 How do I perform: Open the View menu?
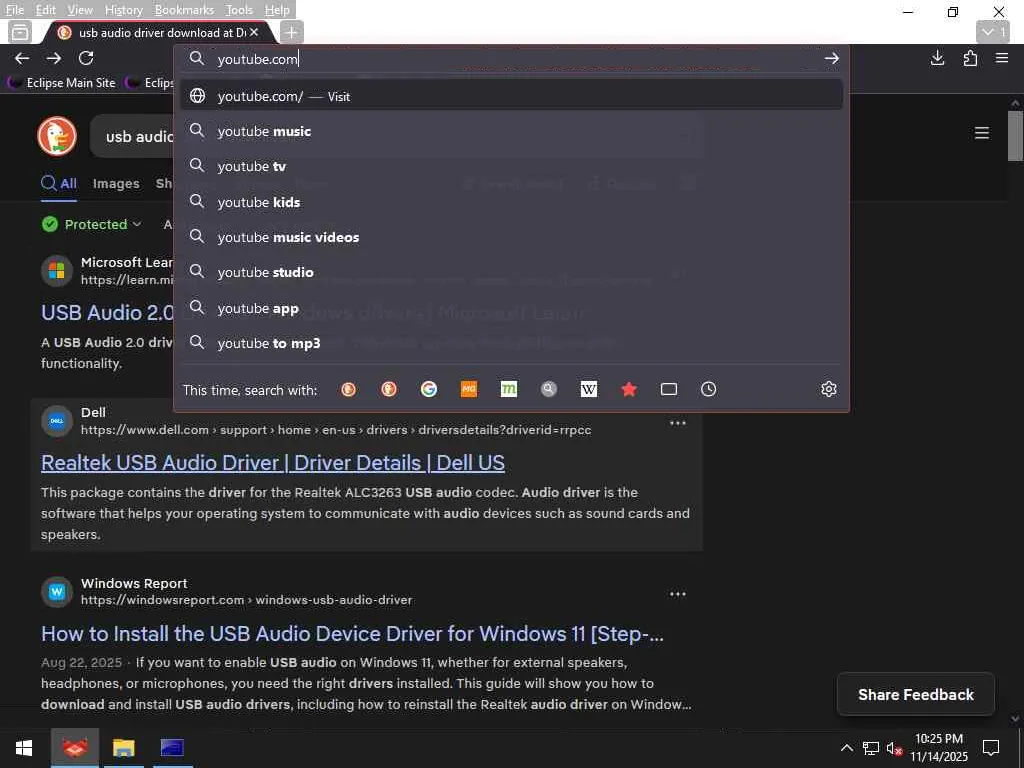80,10
